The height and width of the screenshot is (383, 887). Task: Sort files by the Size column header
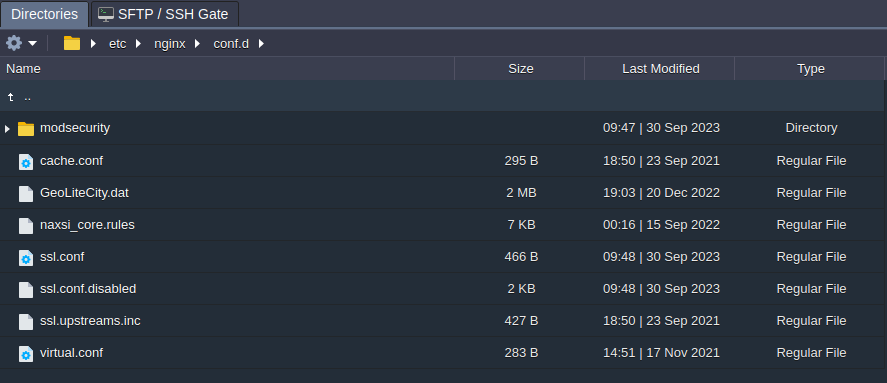pyautogui.click(x=520, y=68)
